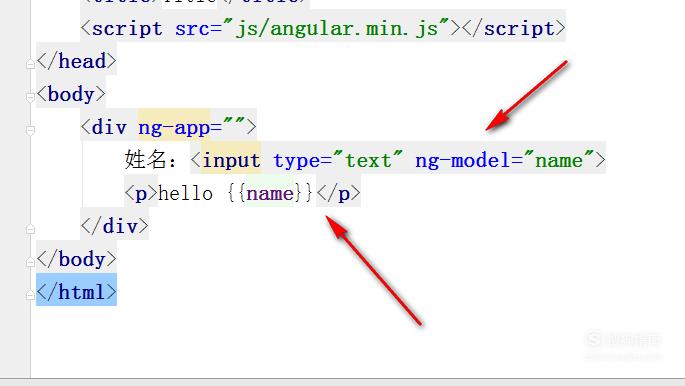Place cursor in js/angular.min.js path

336,29
